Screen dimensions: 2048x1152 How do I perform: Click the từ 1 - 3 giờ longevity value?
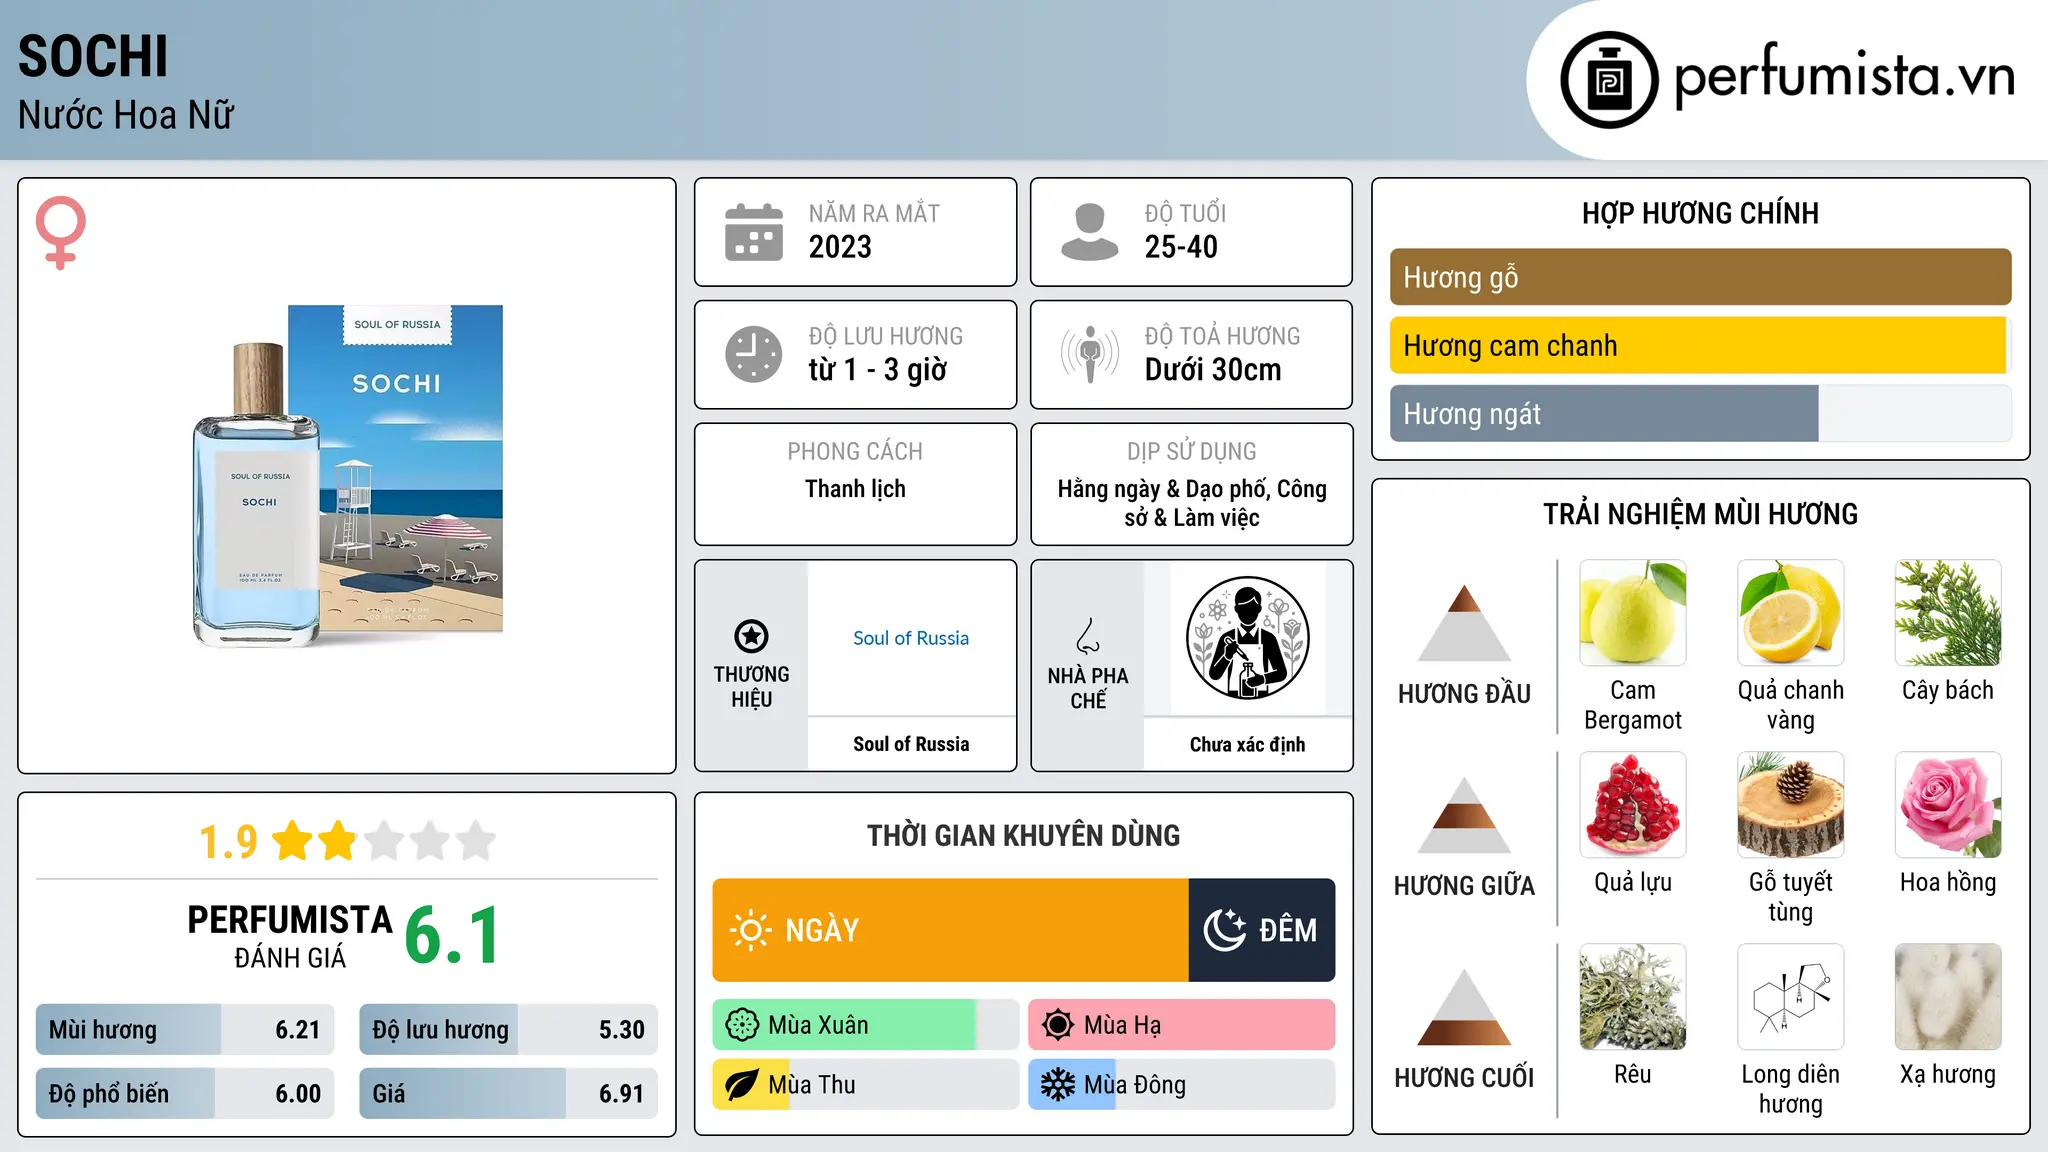(878, 370)
